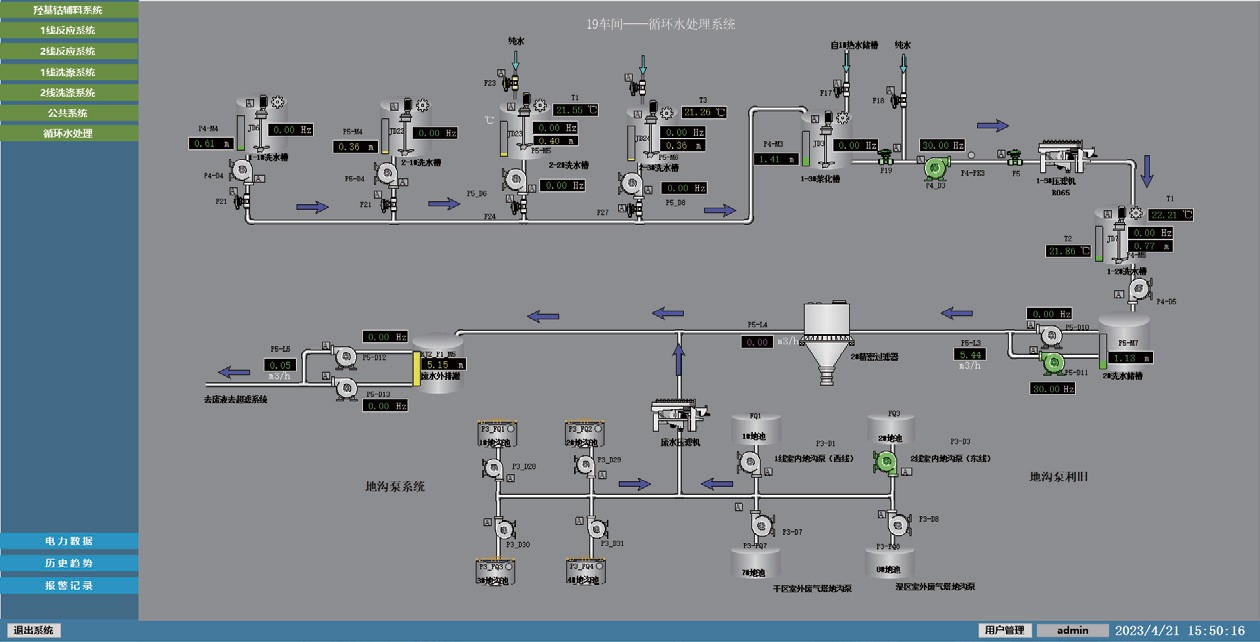This screenshot has height=642, width=1260.
Task: Open the gear settings on 2-2# wash tank
Action: 540,105
